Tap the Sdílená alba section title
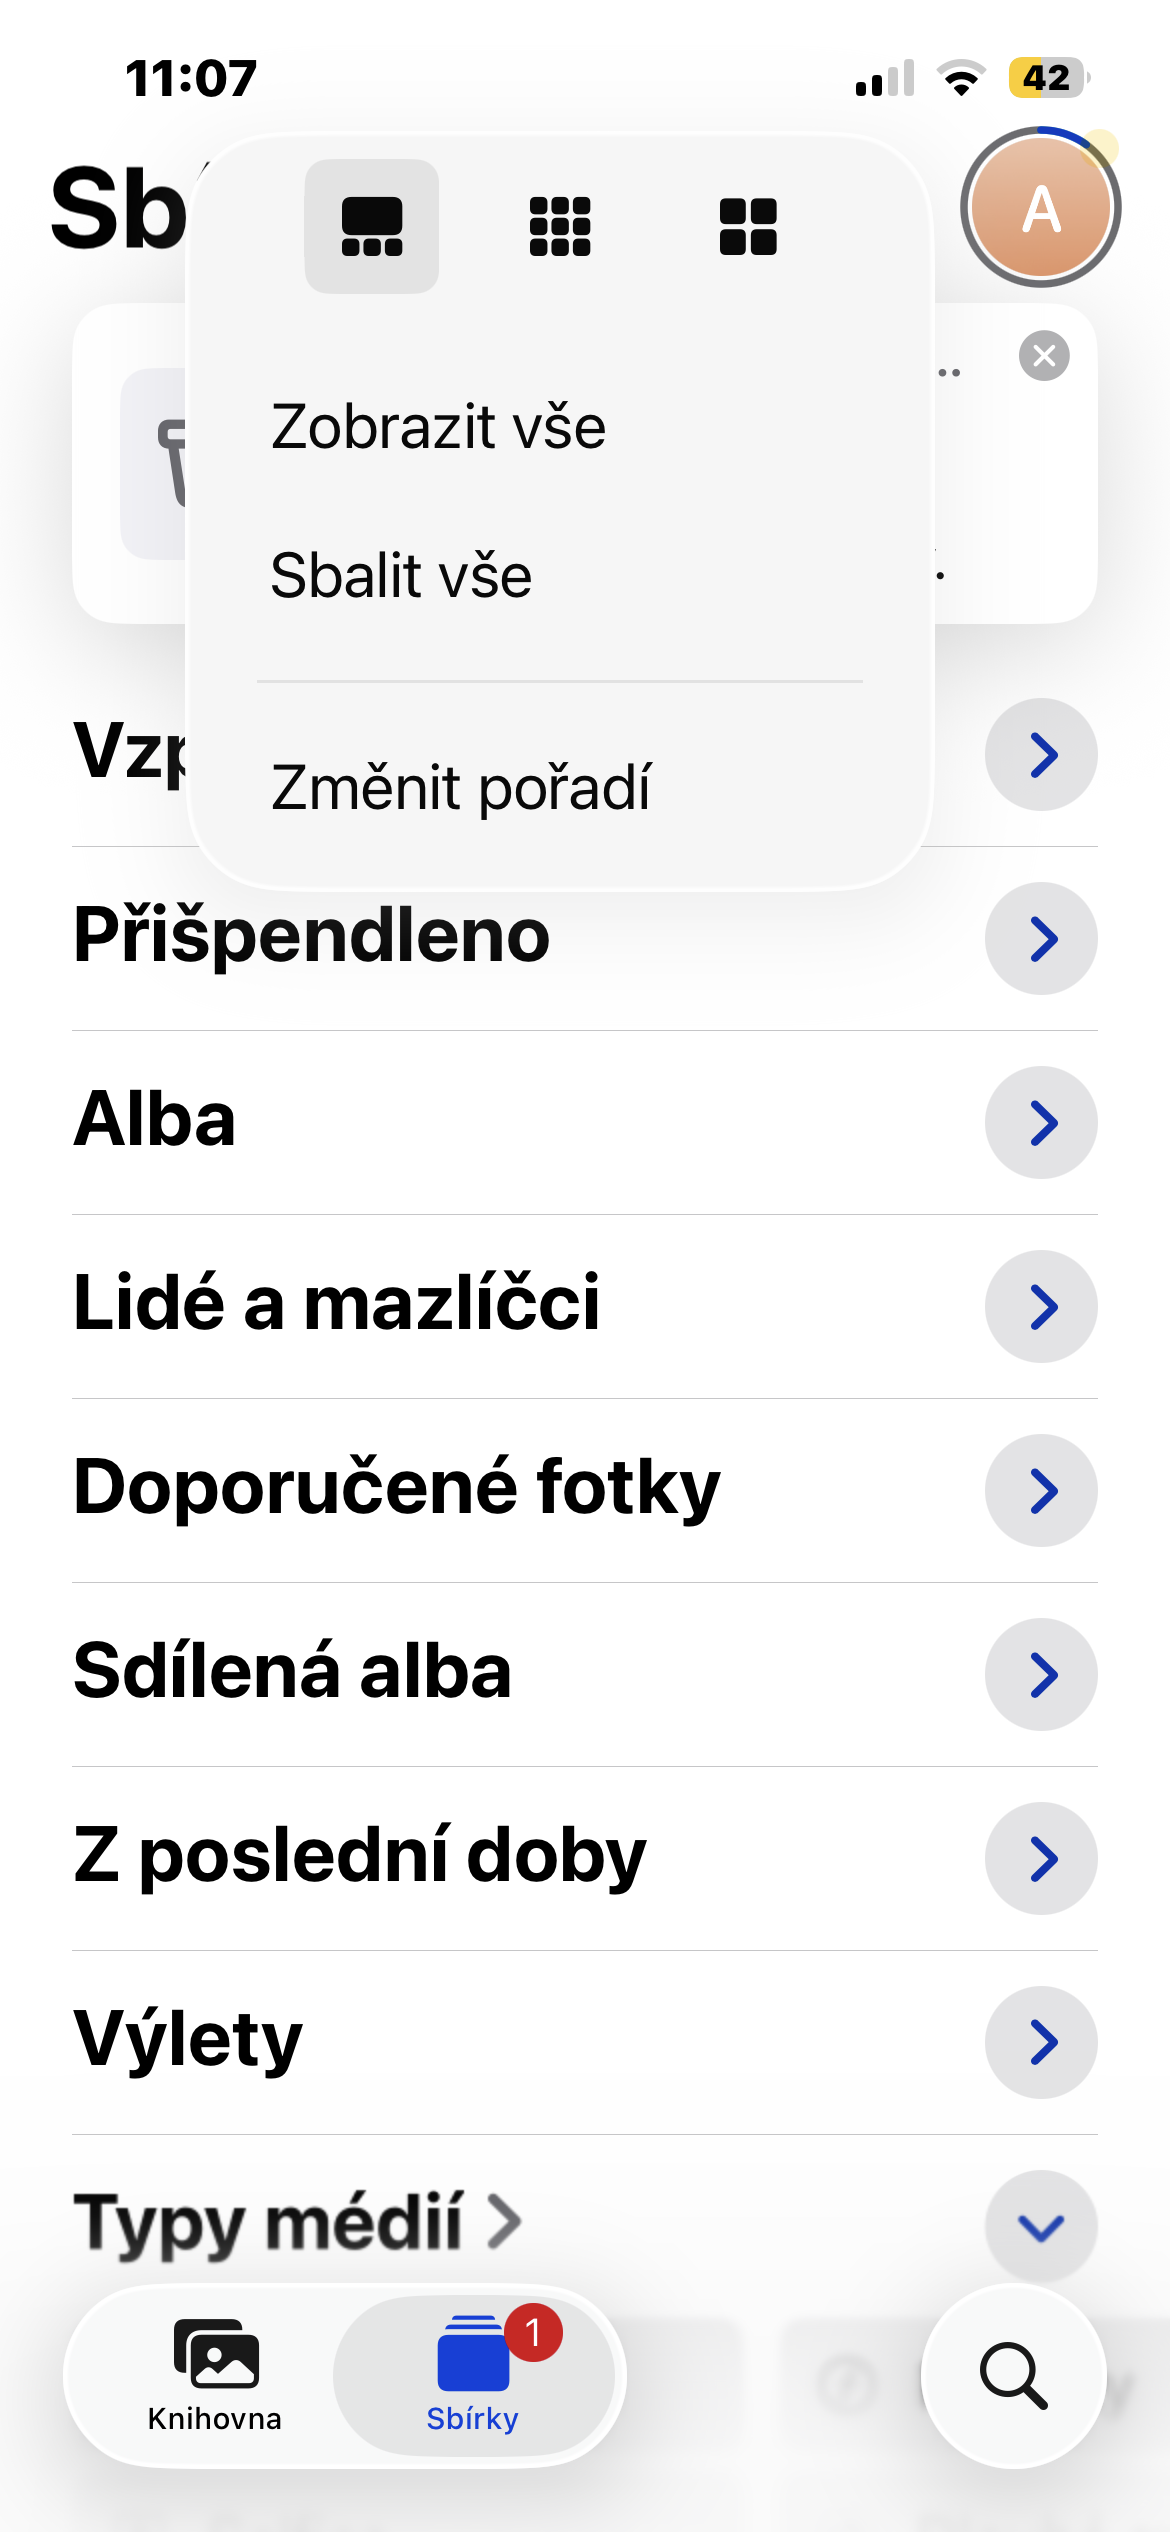 click(x=292, y=1671)
